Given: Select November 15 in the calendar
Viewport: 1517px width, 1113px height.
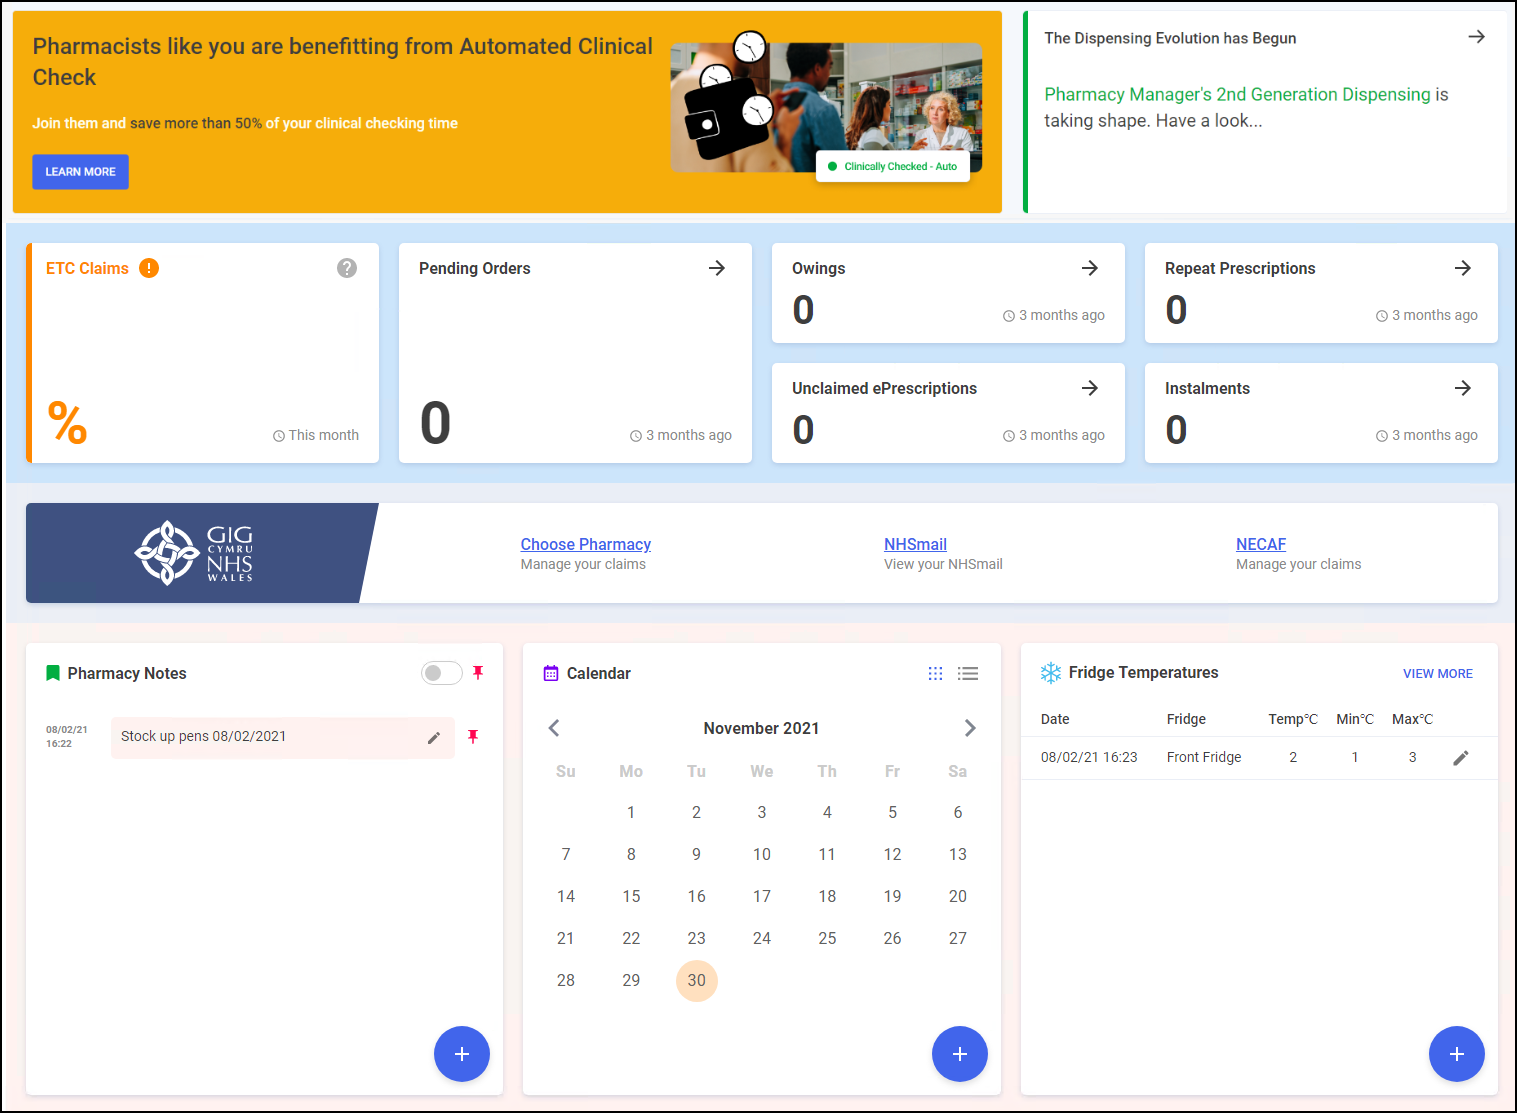Looking at the screenshot, I should point(631,897).
